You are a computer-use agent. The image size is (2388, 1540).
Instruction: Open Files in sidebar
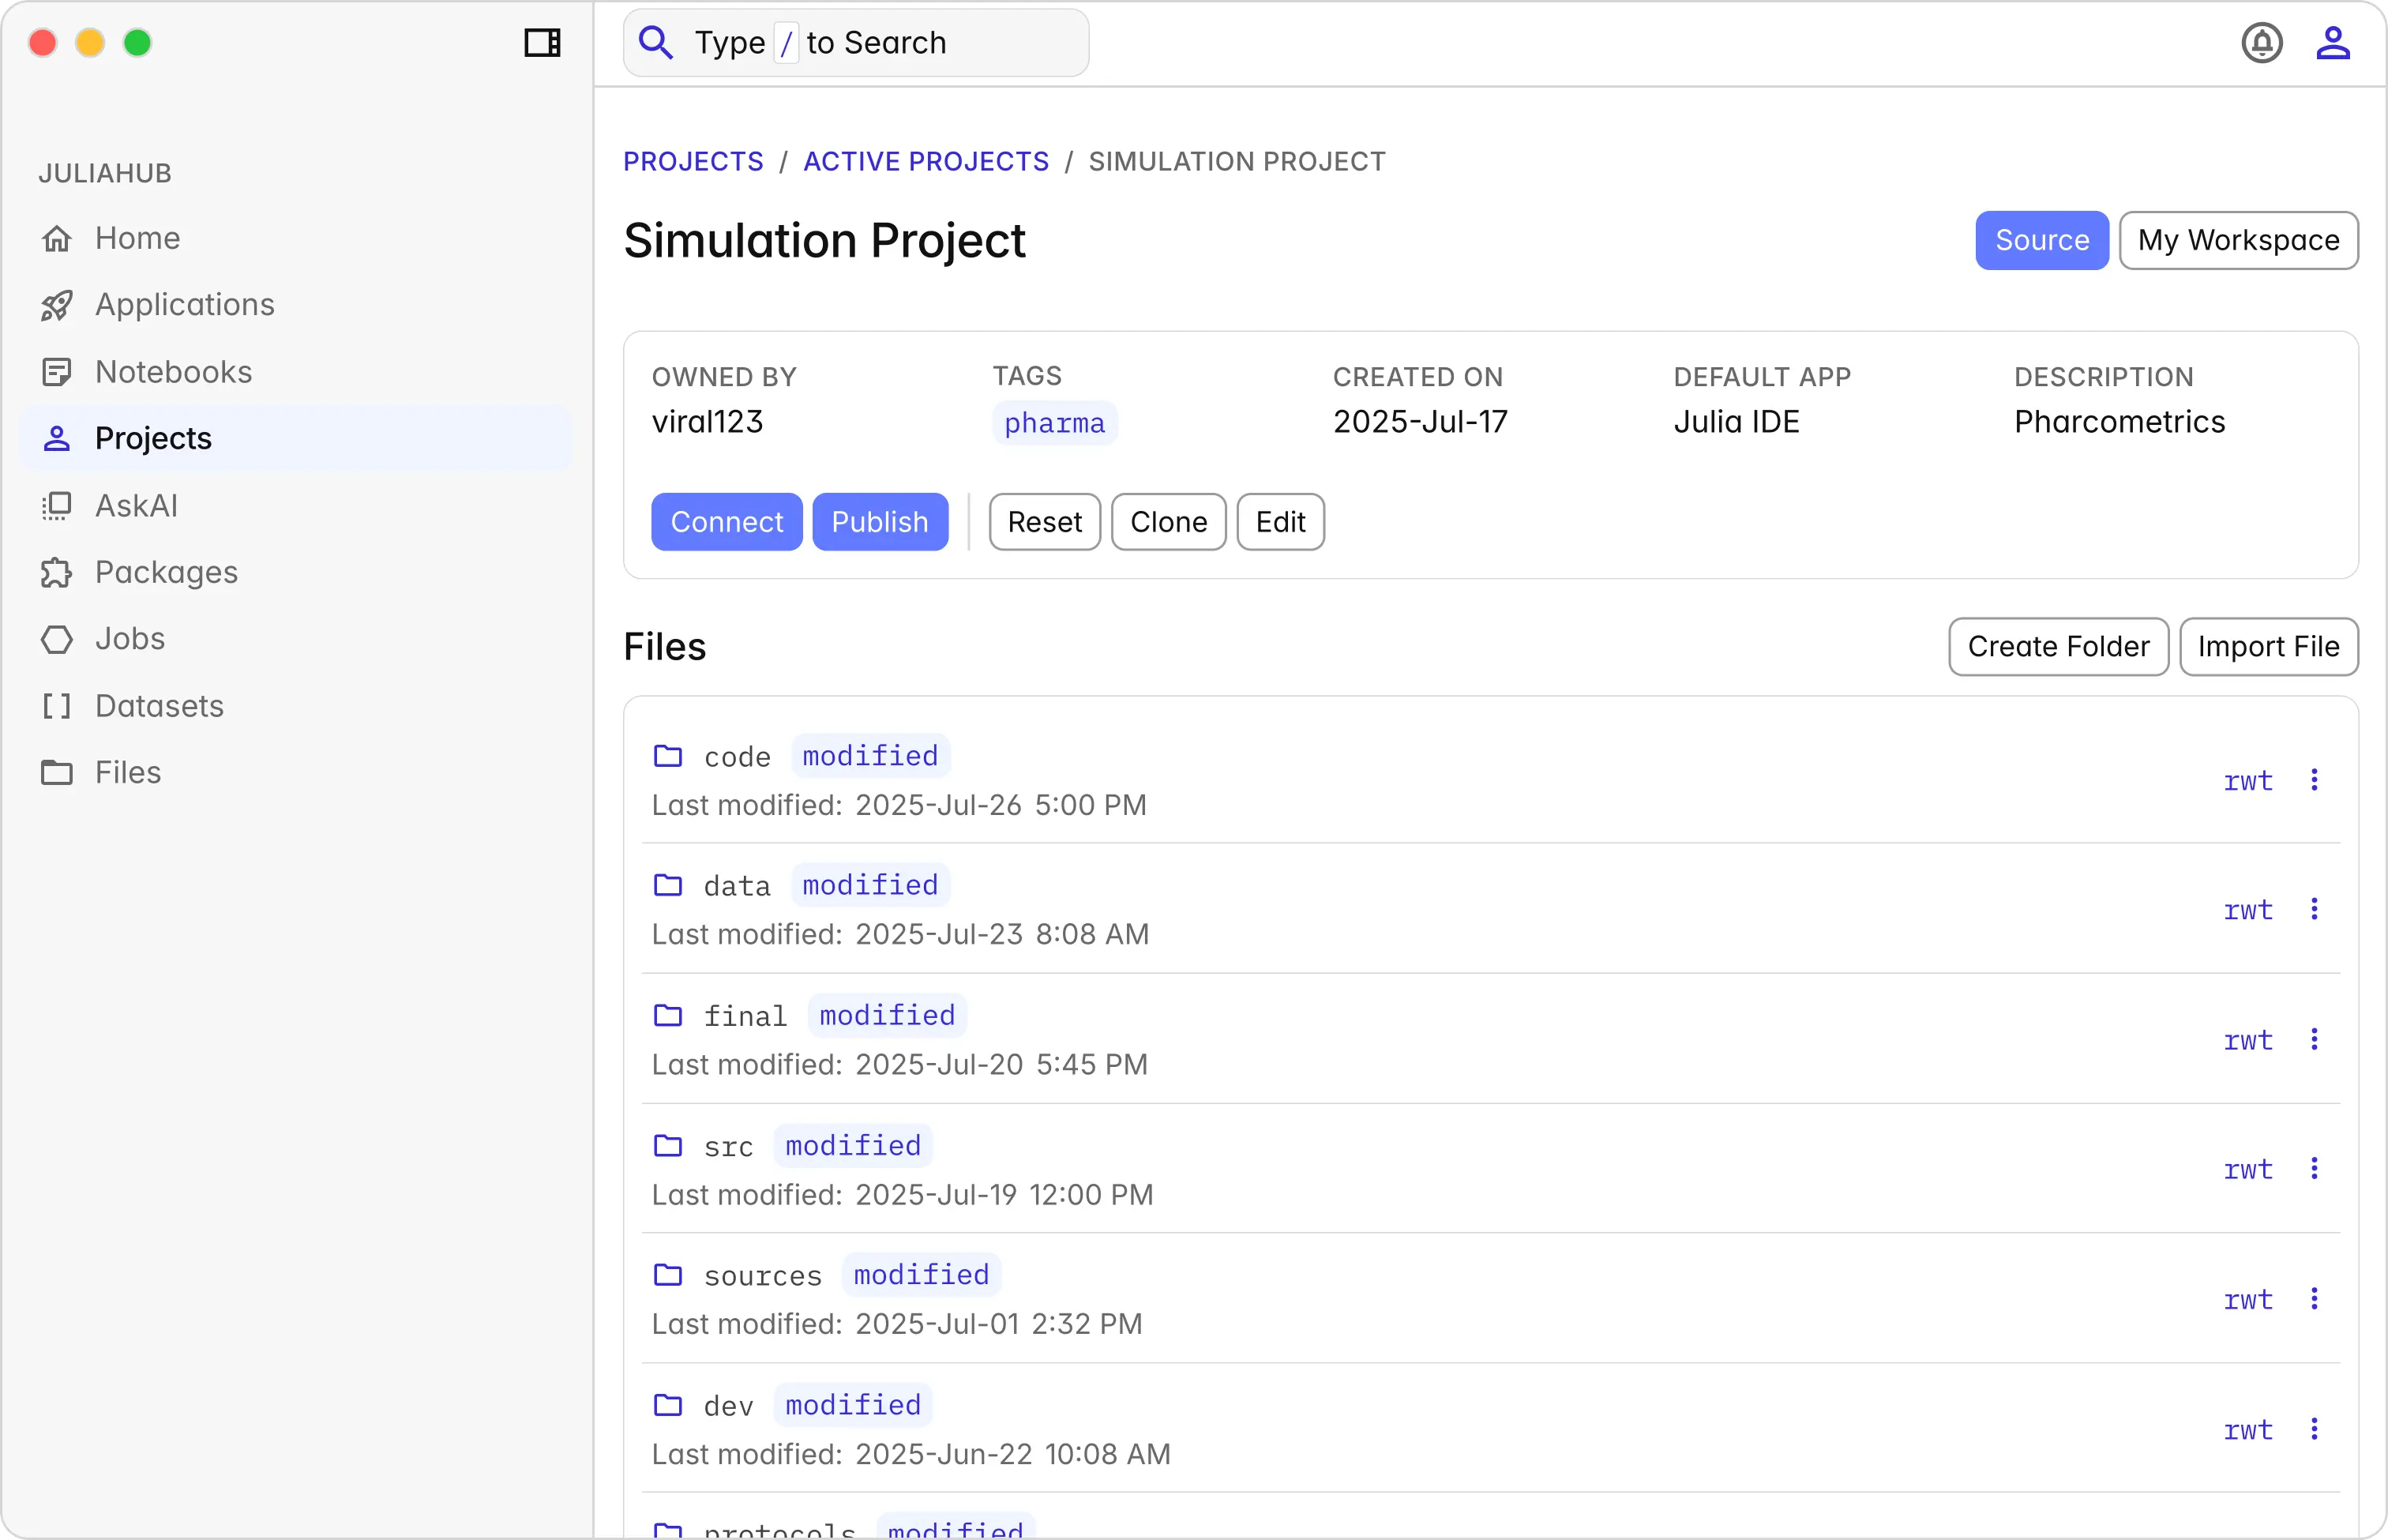point(296,773)
